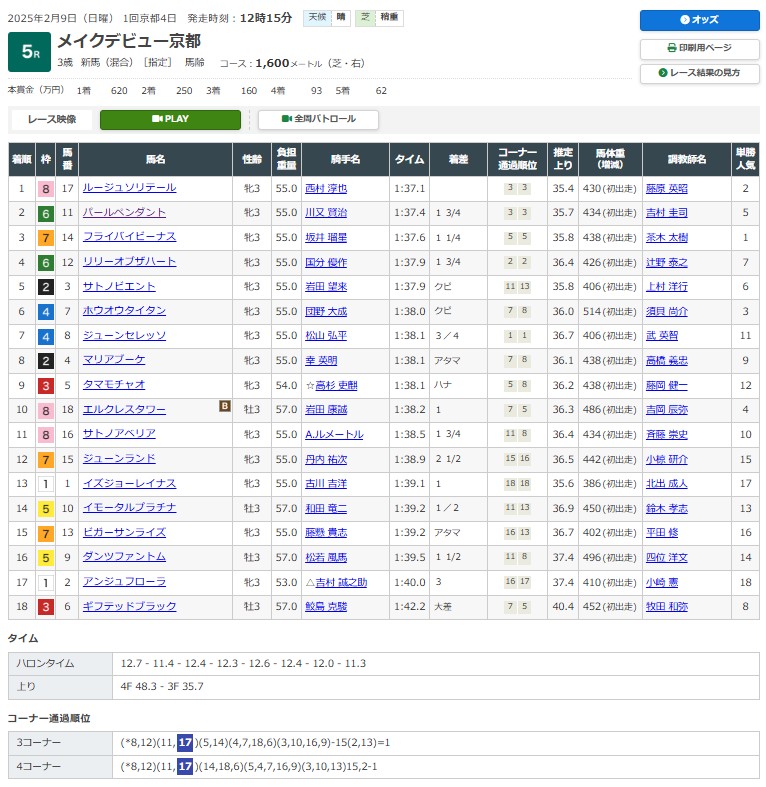
Task: Click the green 5R race badge
Action: click(29, 51)
